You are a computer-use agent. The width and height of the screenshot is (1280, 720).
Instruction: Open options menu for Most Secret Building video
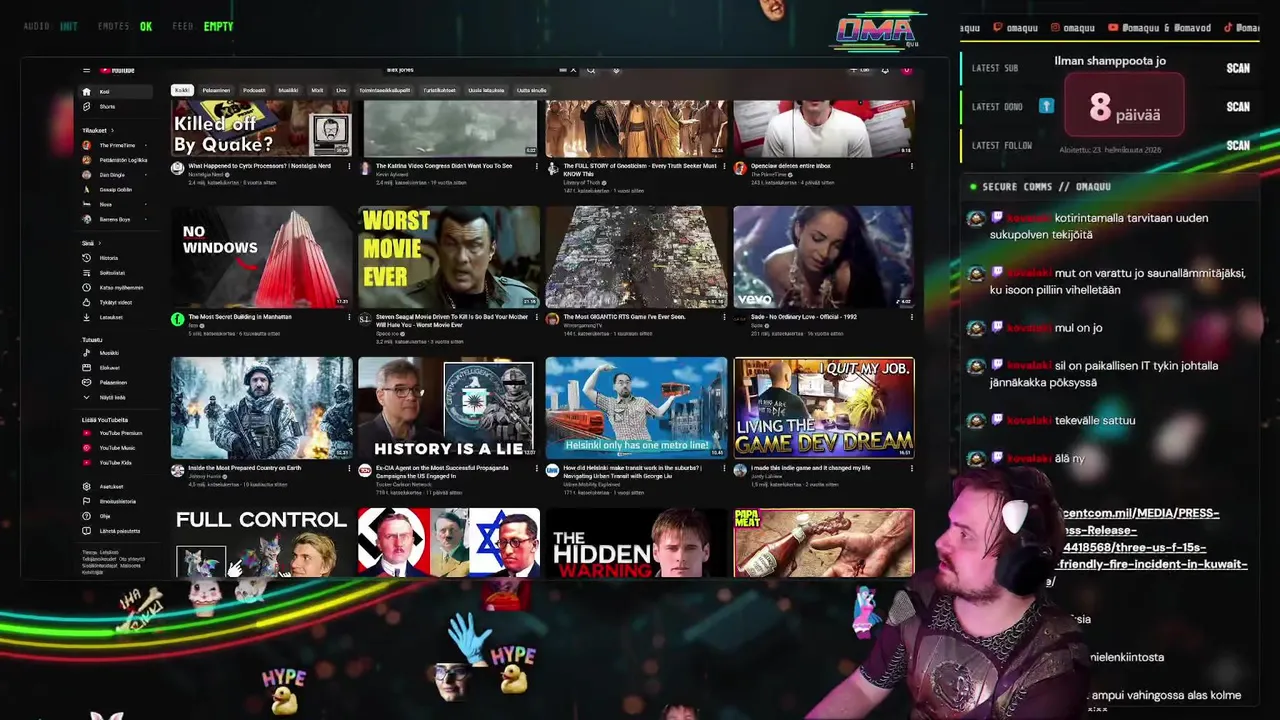pyautogui.click(x=349, y=318)
